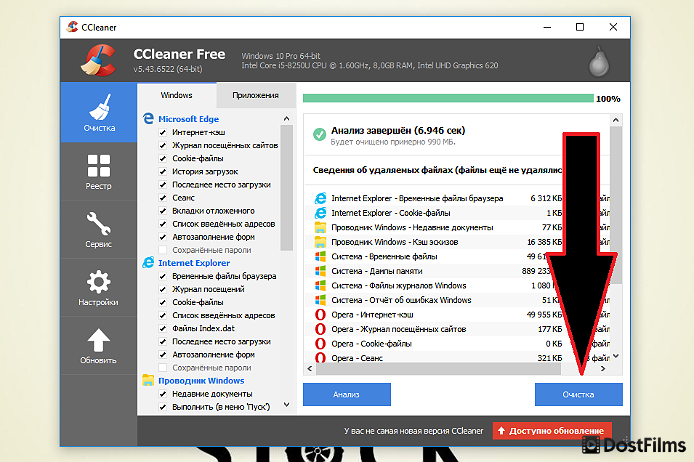Open the Реестр registry section
The image size is (694, 462).
pyautogui.click(x=99, y=171)
